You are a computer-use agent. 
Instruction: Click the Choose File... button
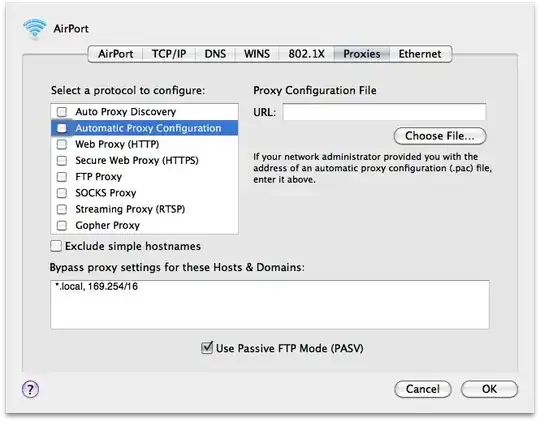[x=440, y=136]
